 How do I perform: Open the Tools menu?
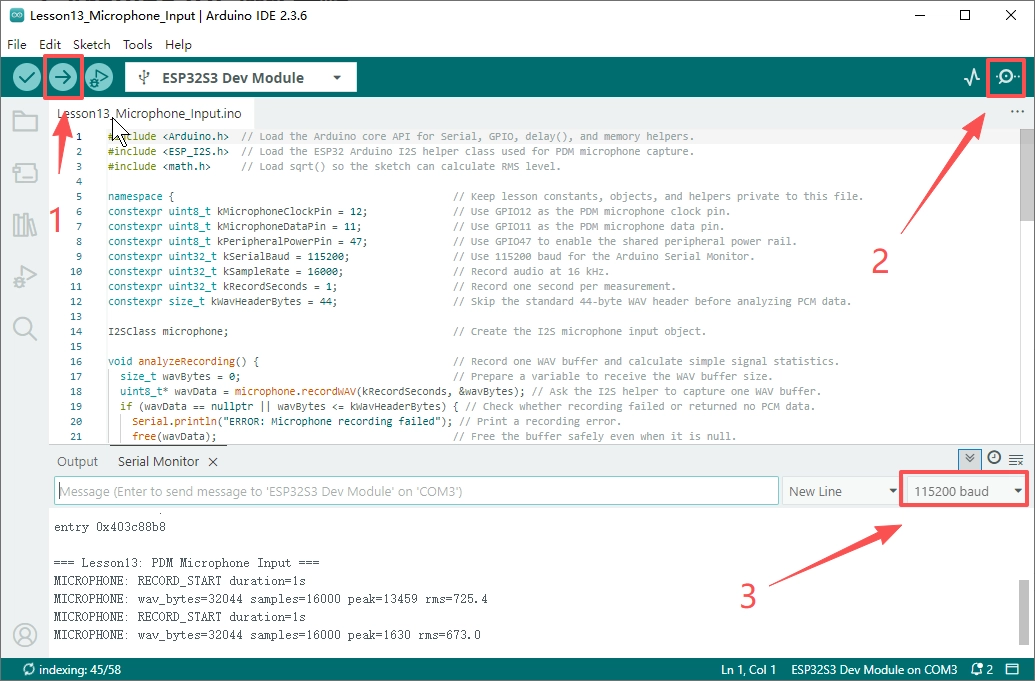(x=137, y=44)
